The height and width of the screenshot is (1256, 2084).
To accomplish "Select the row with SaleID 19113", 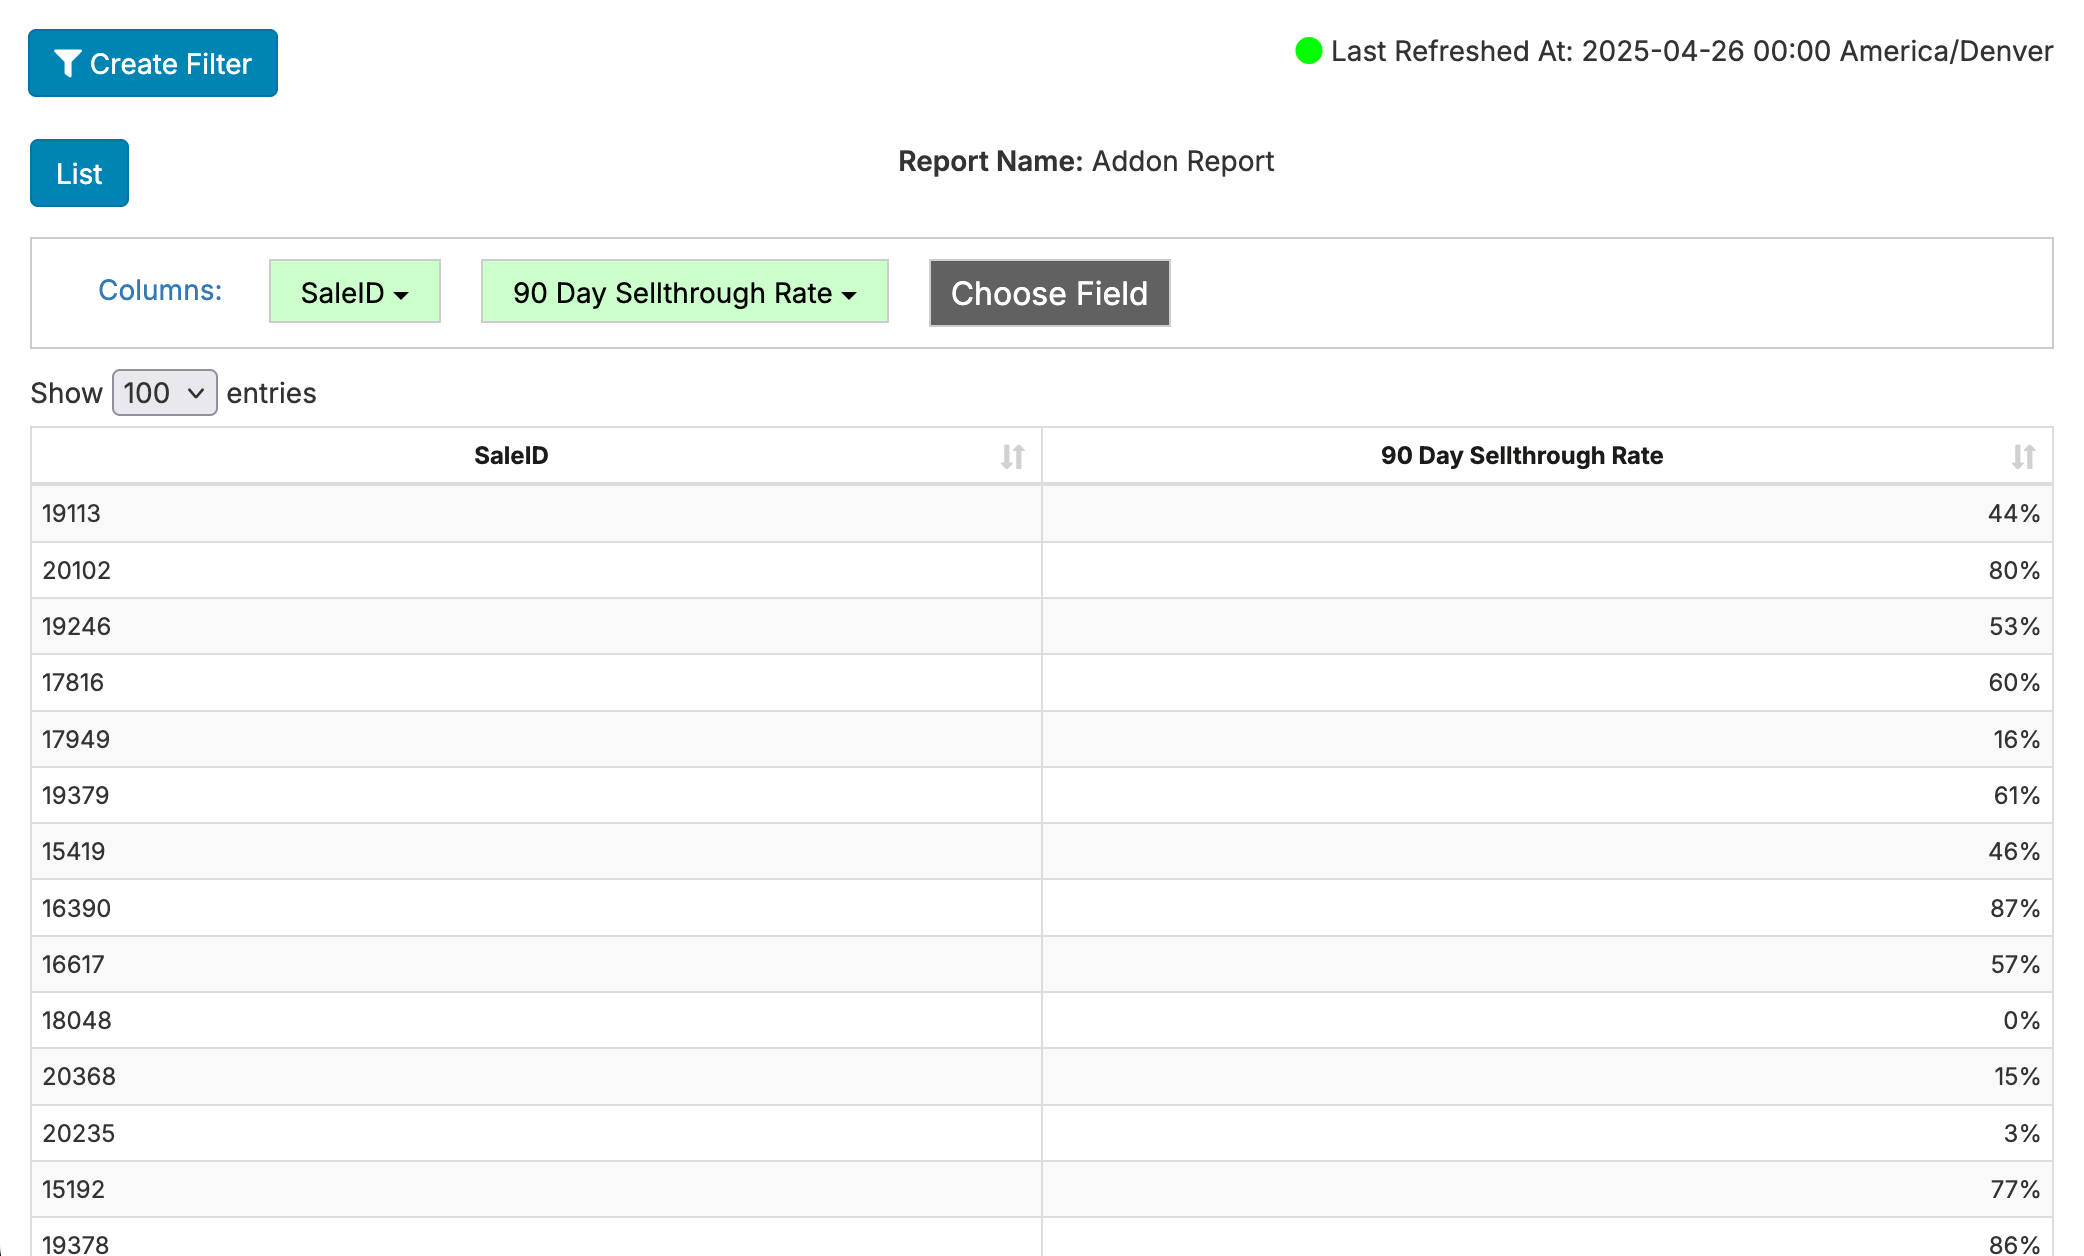I will pyautogui.click(x=72, y=514).
